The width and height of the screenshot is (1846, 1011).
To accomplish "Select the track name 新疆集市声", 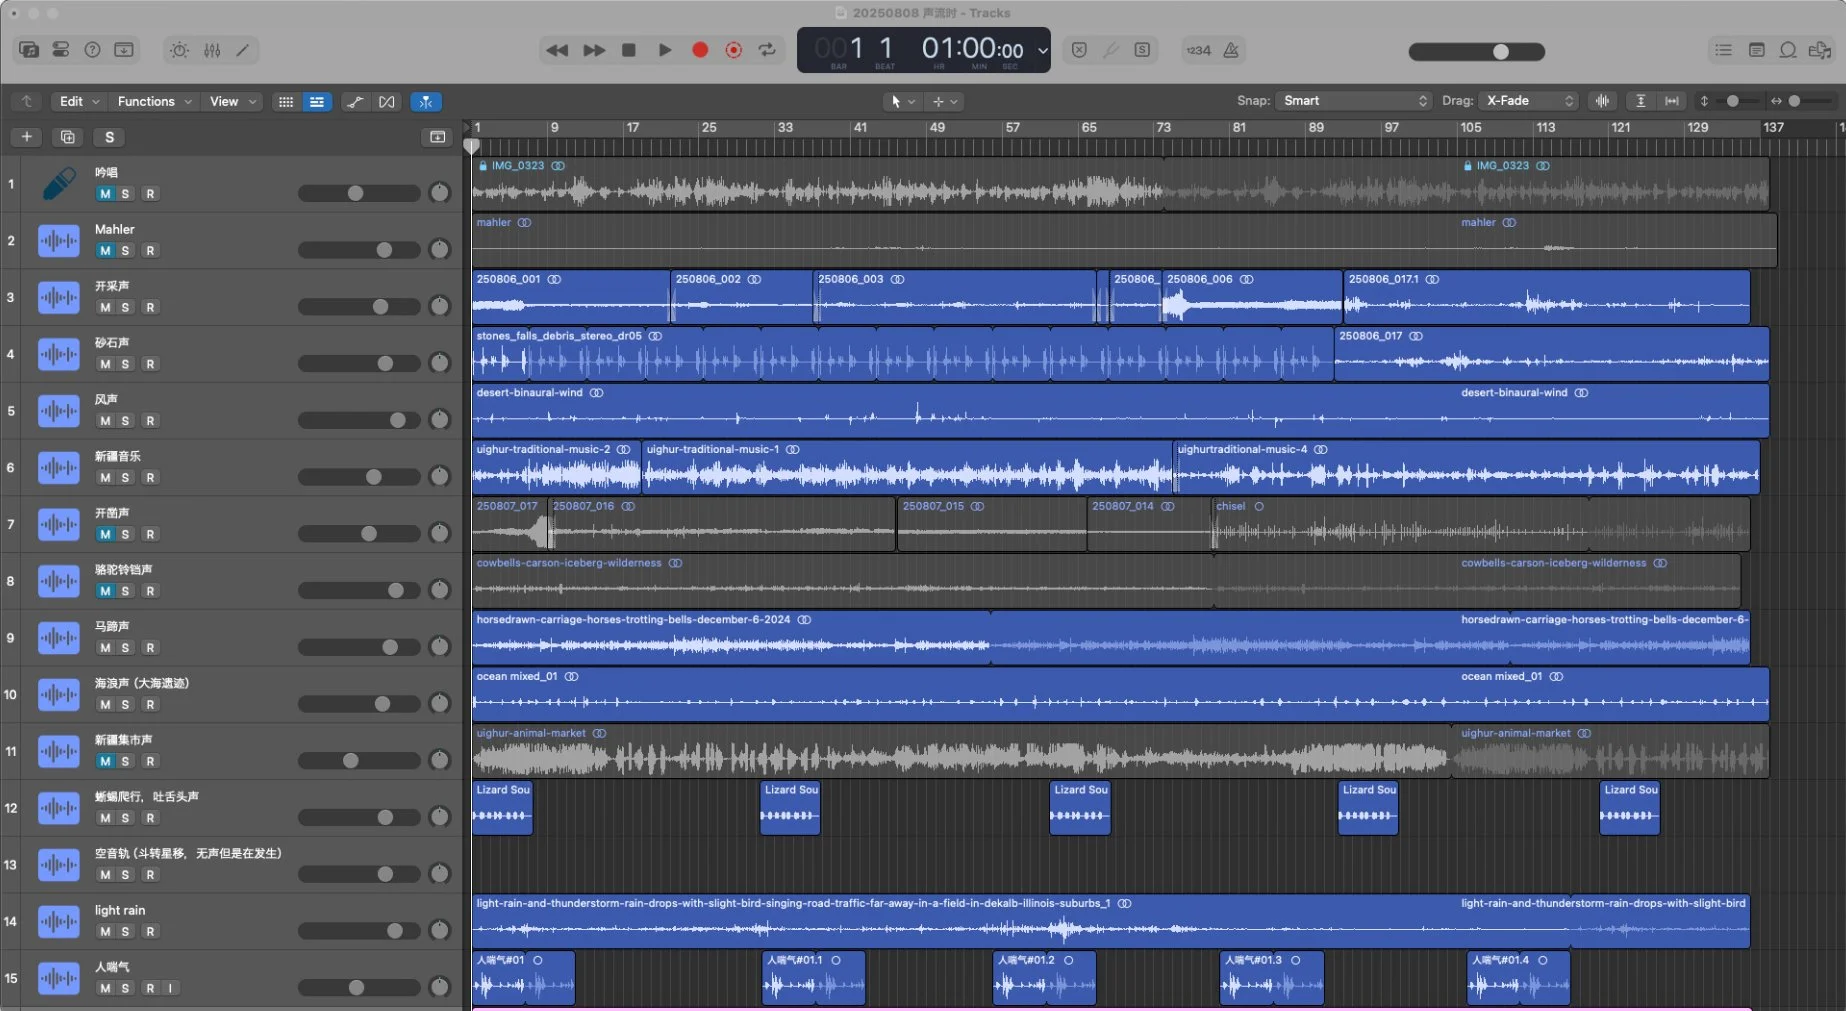I will (x=124, y=740).
